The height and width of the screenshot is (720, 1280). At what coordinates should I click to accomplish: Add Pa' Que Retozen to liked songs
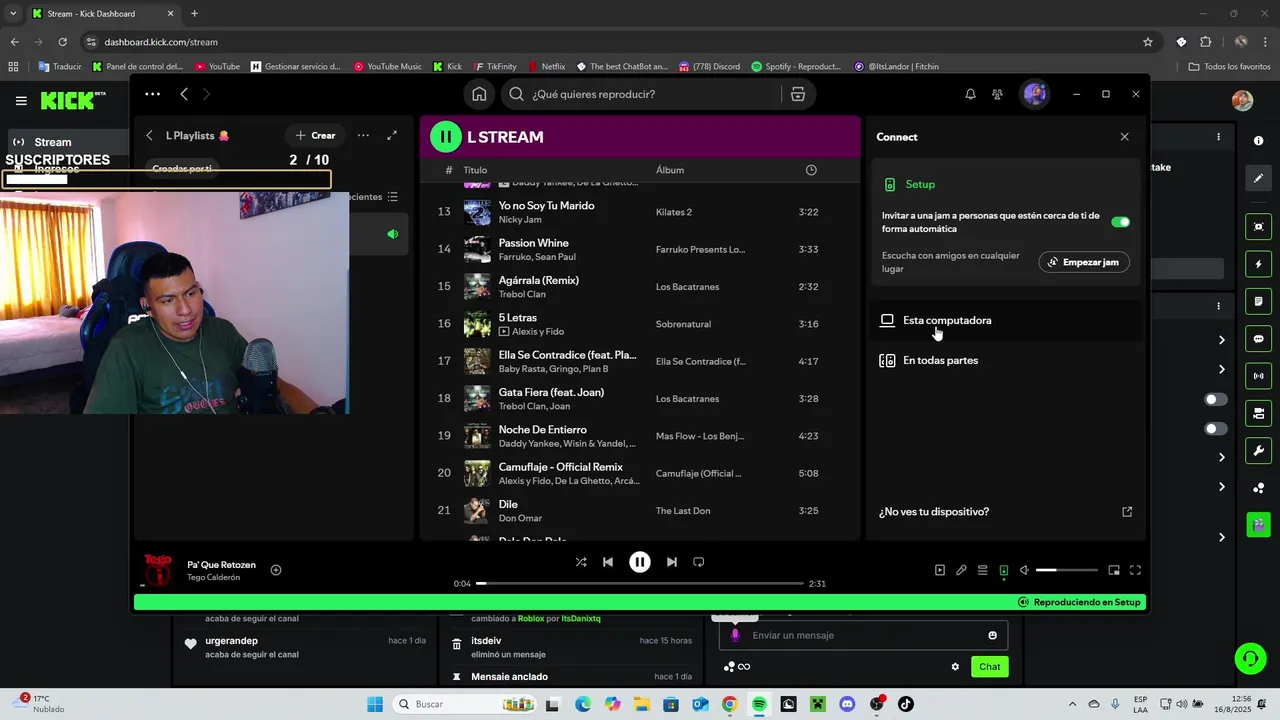tap(276, 570)
